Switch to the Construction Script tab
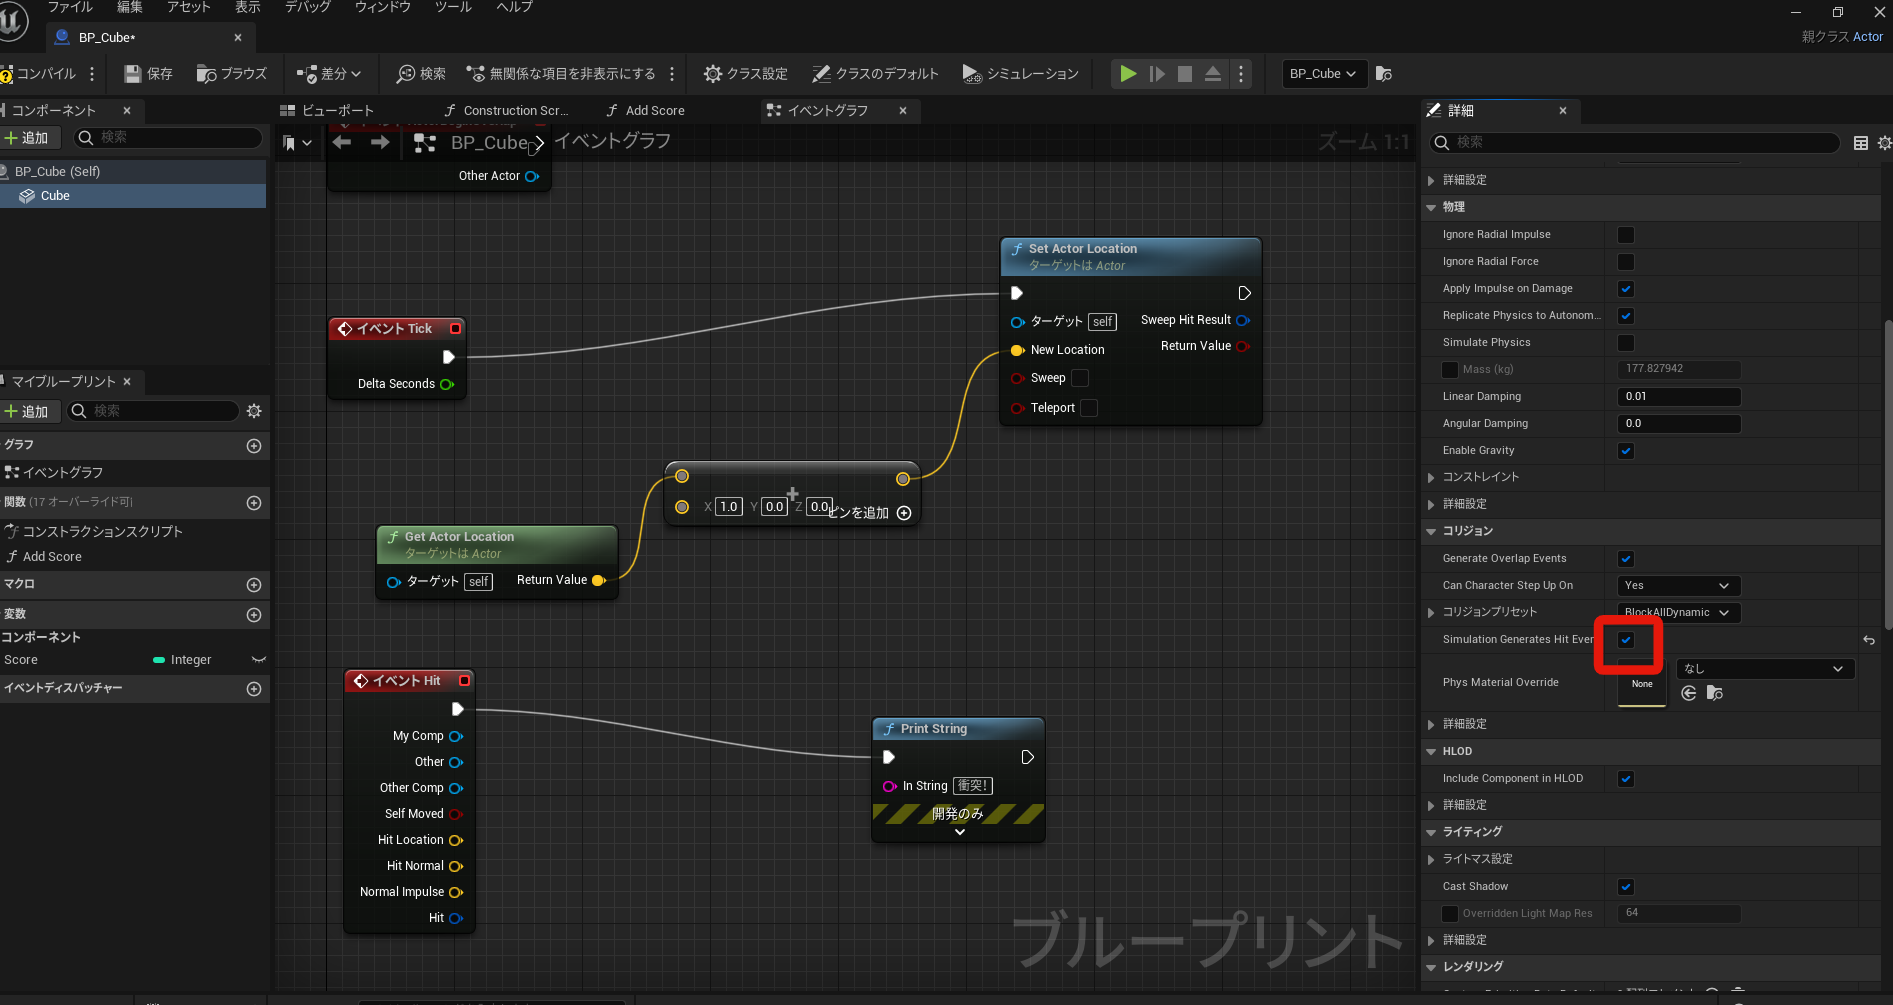Viewport: 1893px width, 1005px height. click(x=506, y=111)
